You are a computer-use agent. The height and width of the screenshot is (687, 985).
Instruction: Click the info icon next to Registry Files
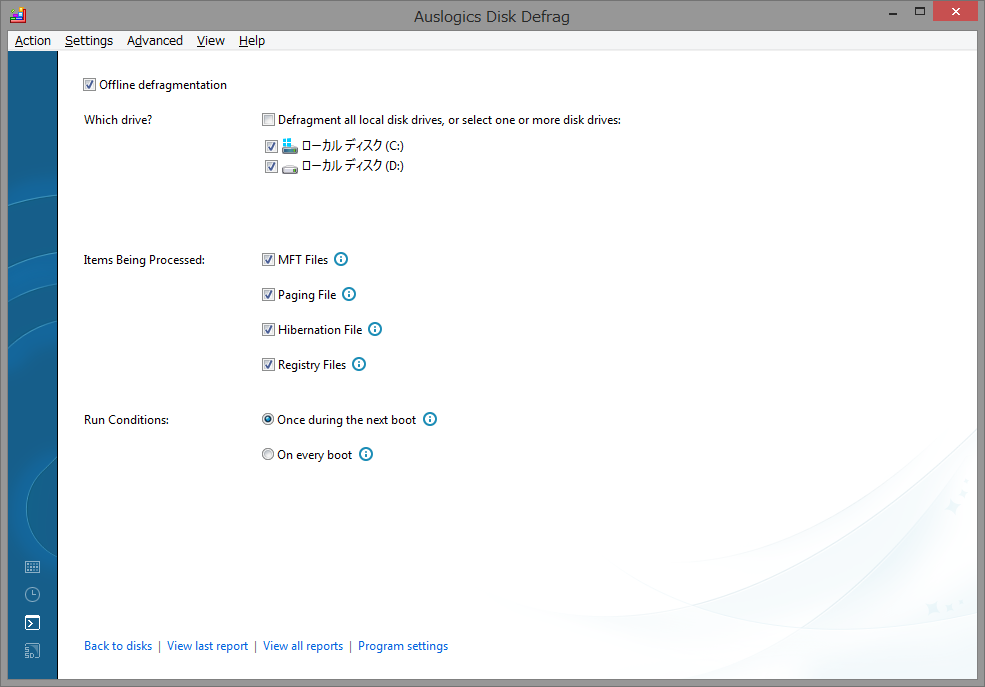point(359,364)
